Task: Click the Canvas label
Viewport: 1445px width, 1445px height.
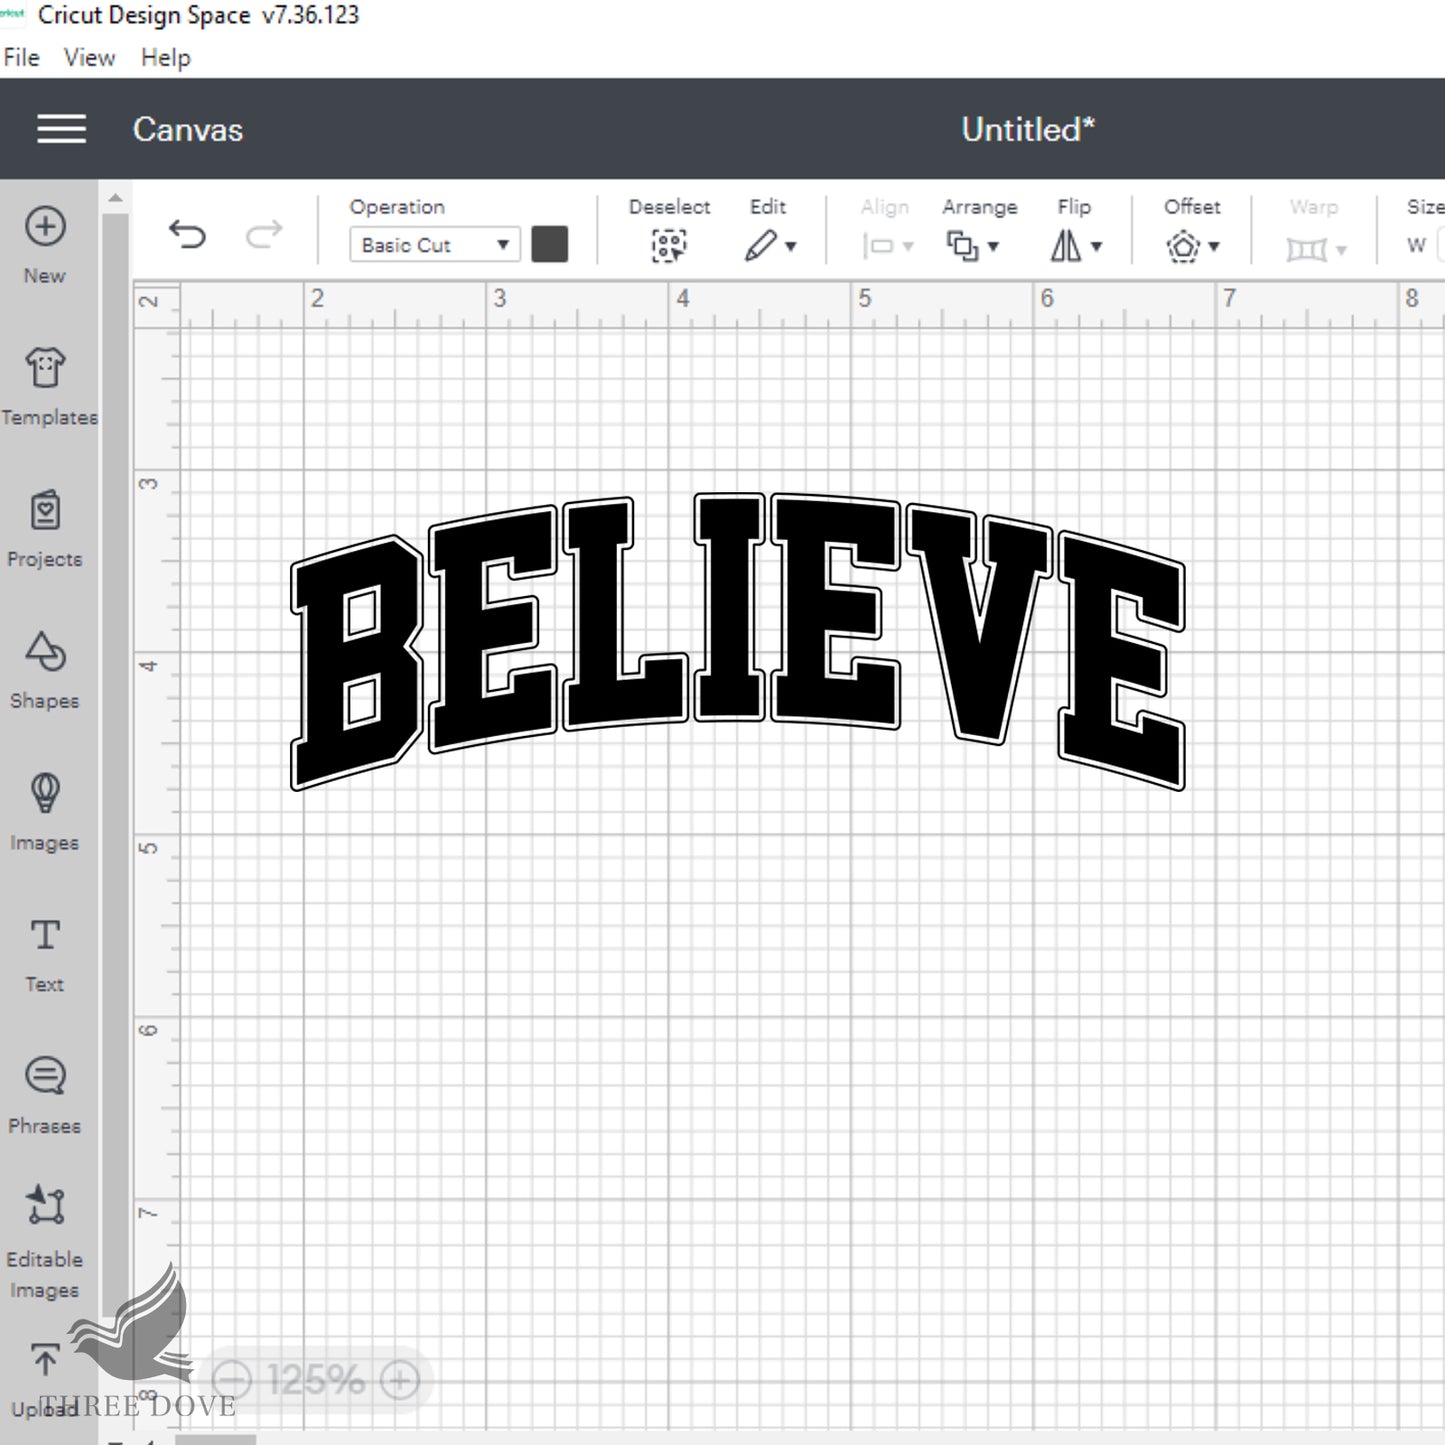Action: coord(188,130)
